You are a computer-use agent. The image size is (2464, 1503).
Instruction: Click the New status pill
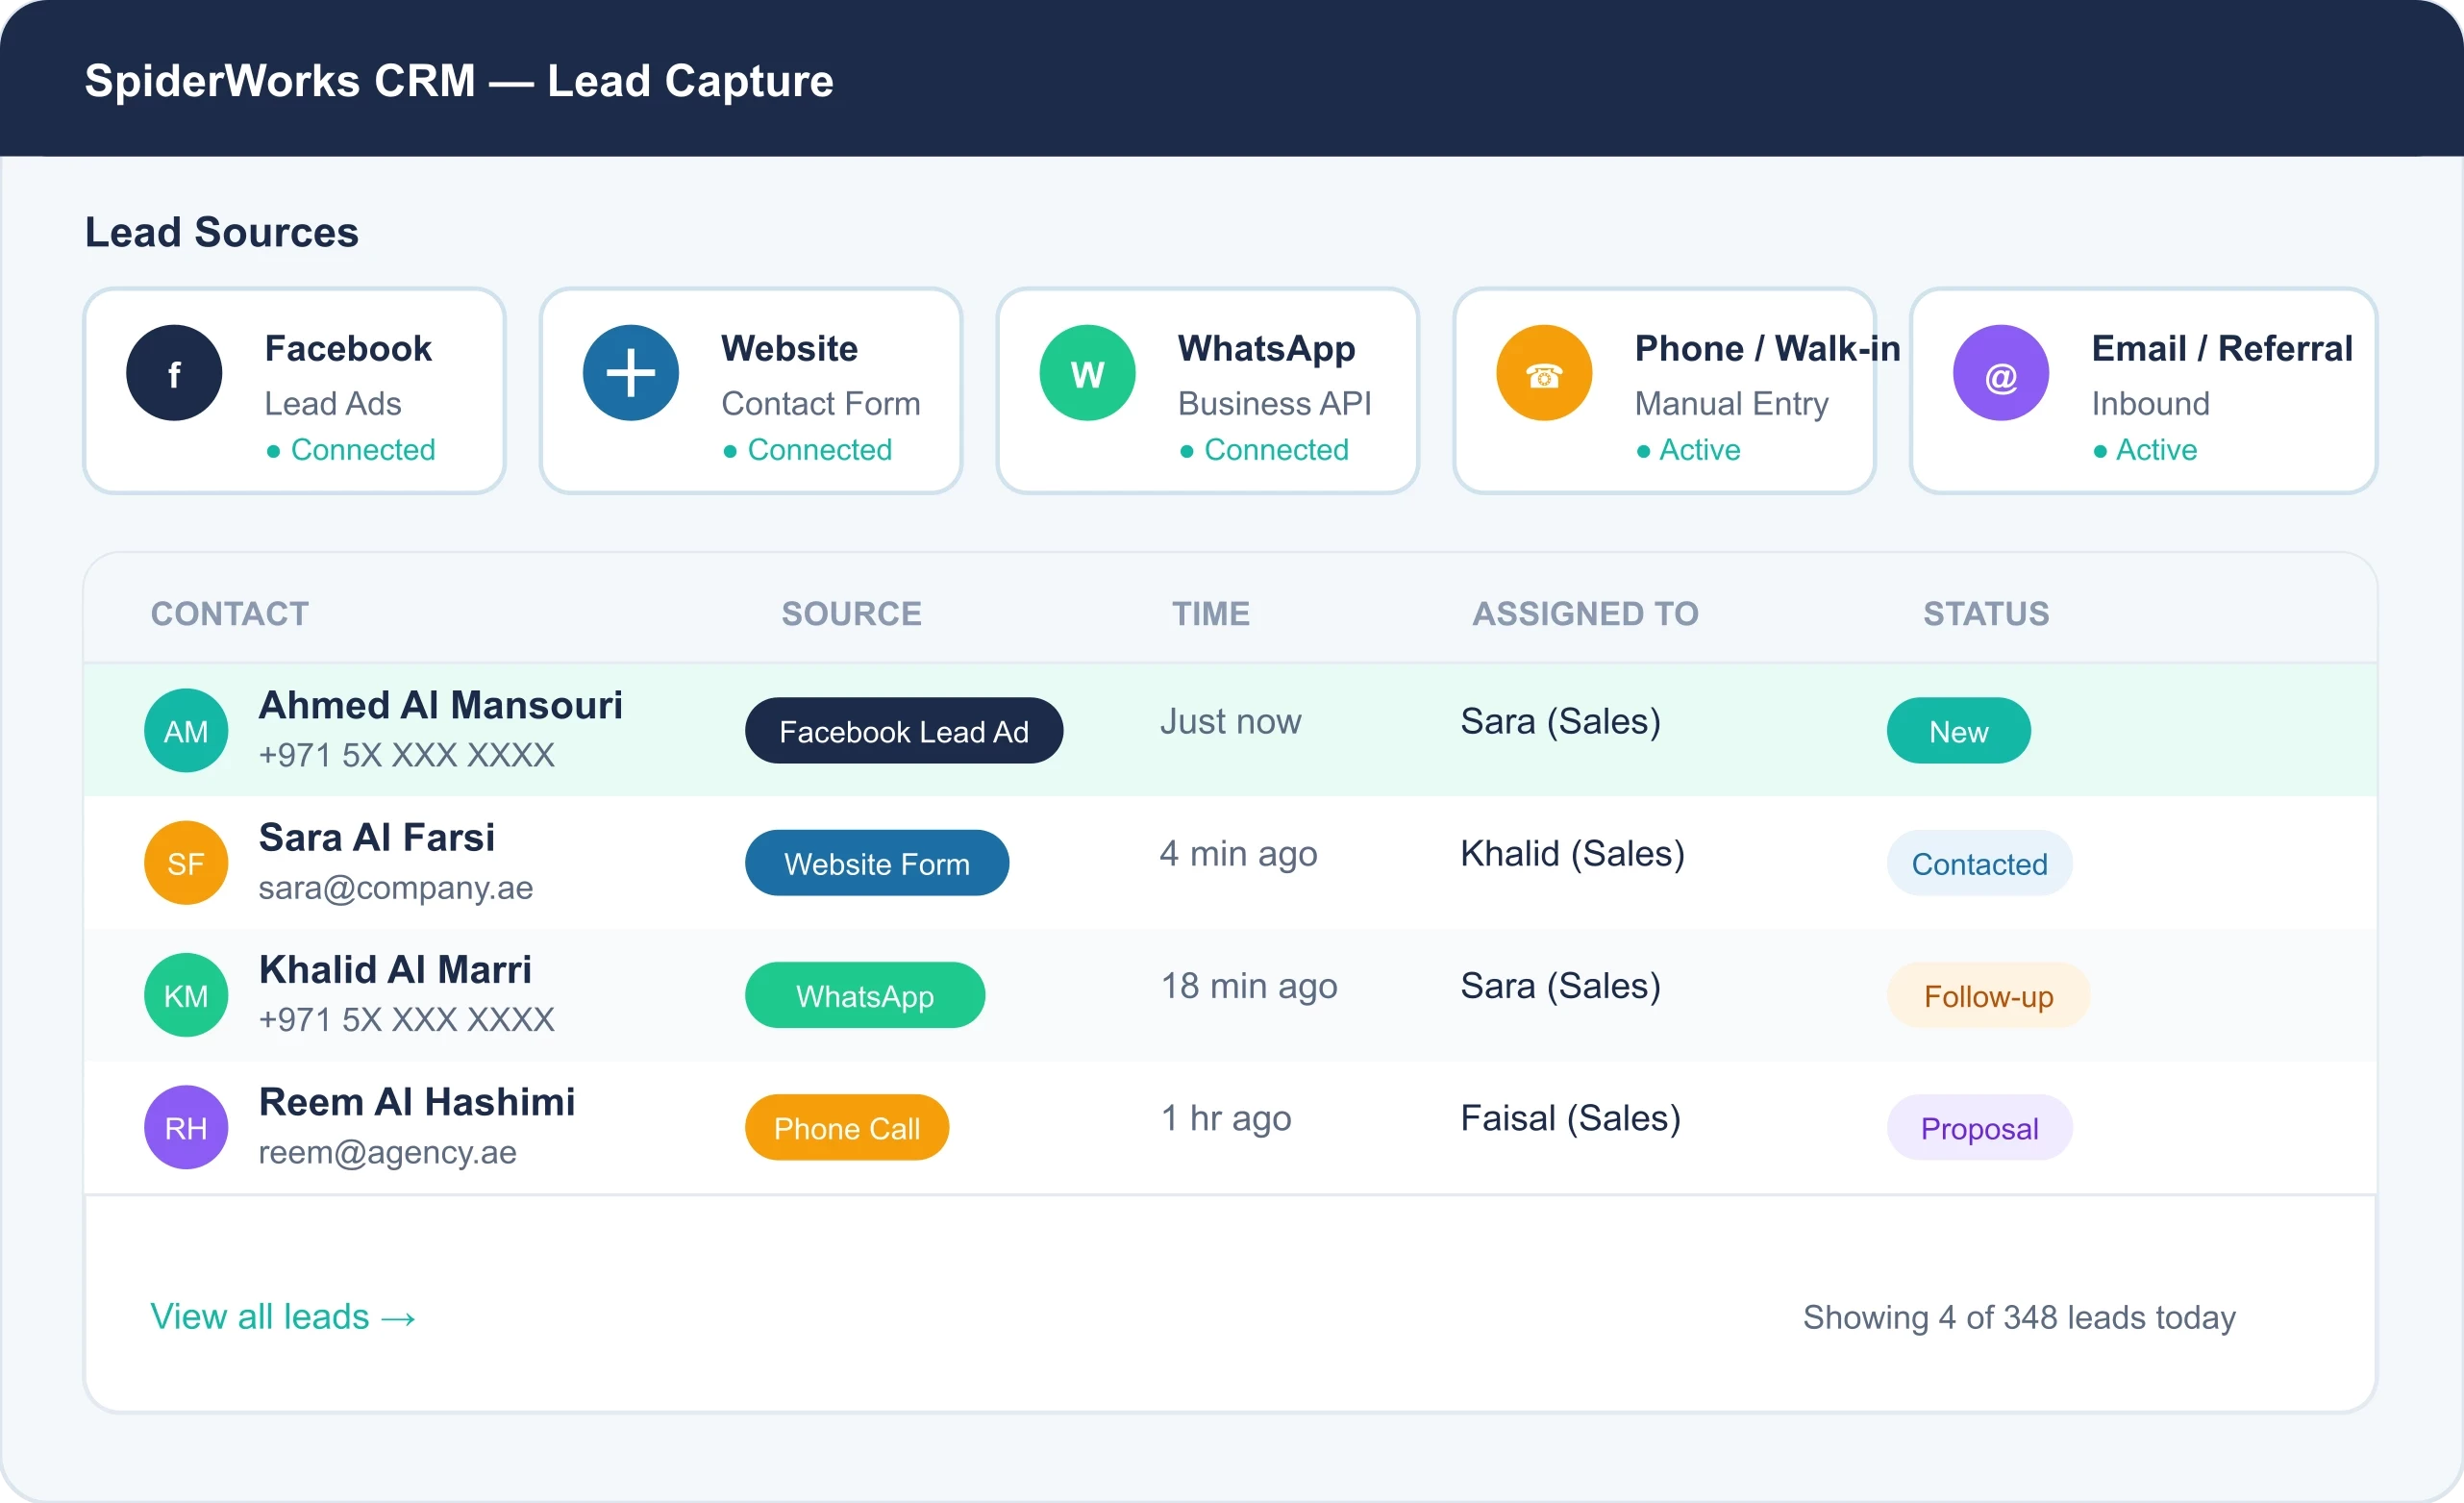pos(1958,731)
